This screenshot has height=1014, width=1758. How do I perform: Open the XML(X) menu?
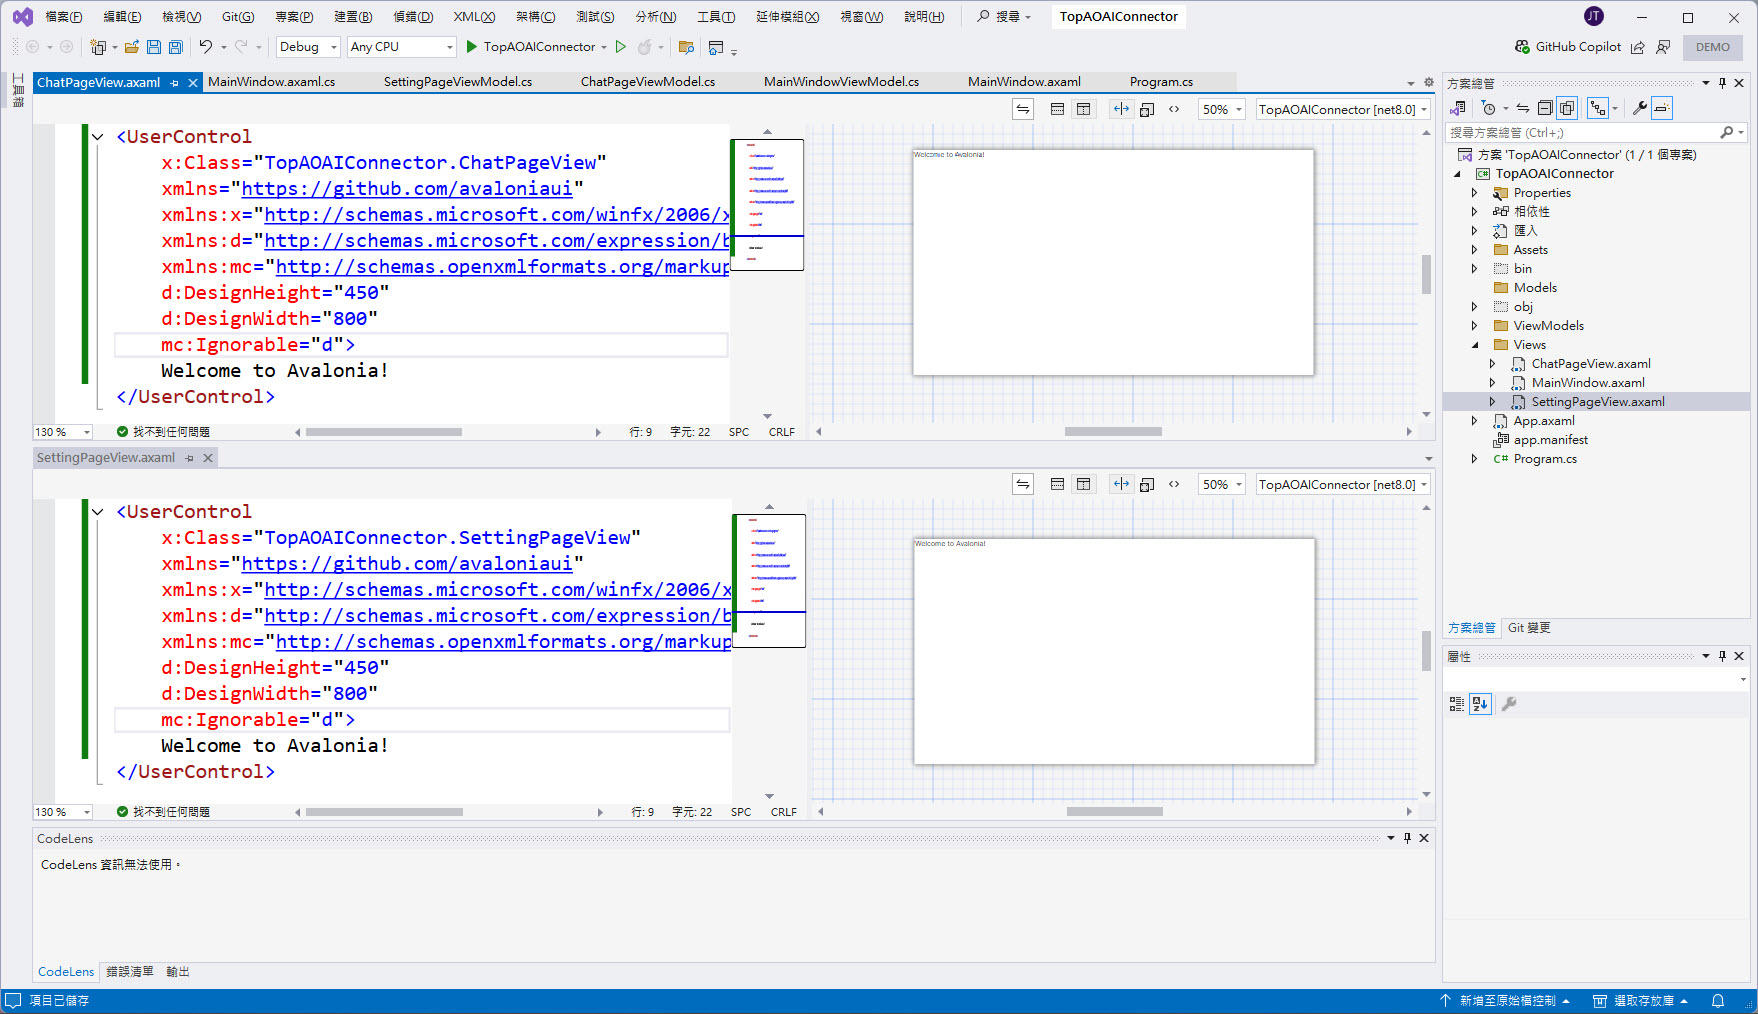pyautogui.click(x=474, y=17)
